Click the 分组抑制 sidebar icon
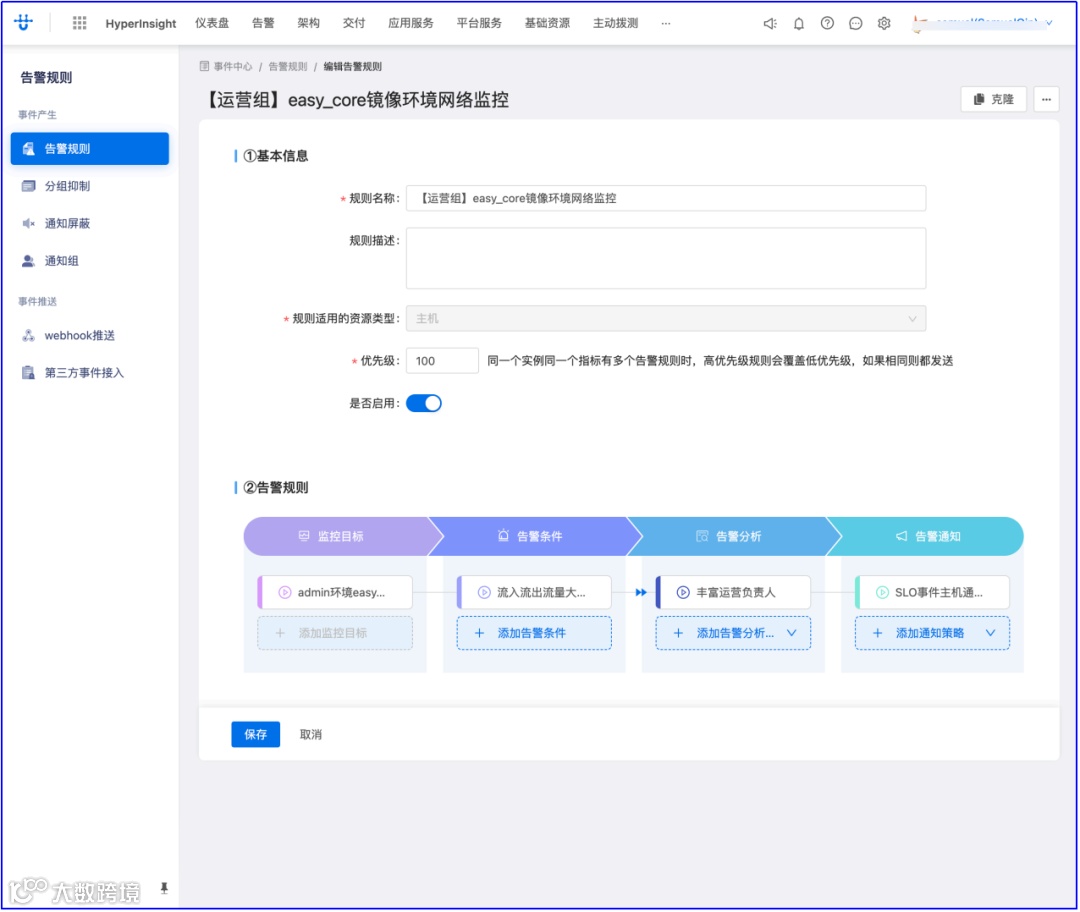The width and height of the screenshot is (1080, 912). pyautogui.click(x=28, y=186)
